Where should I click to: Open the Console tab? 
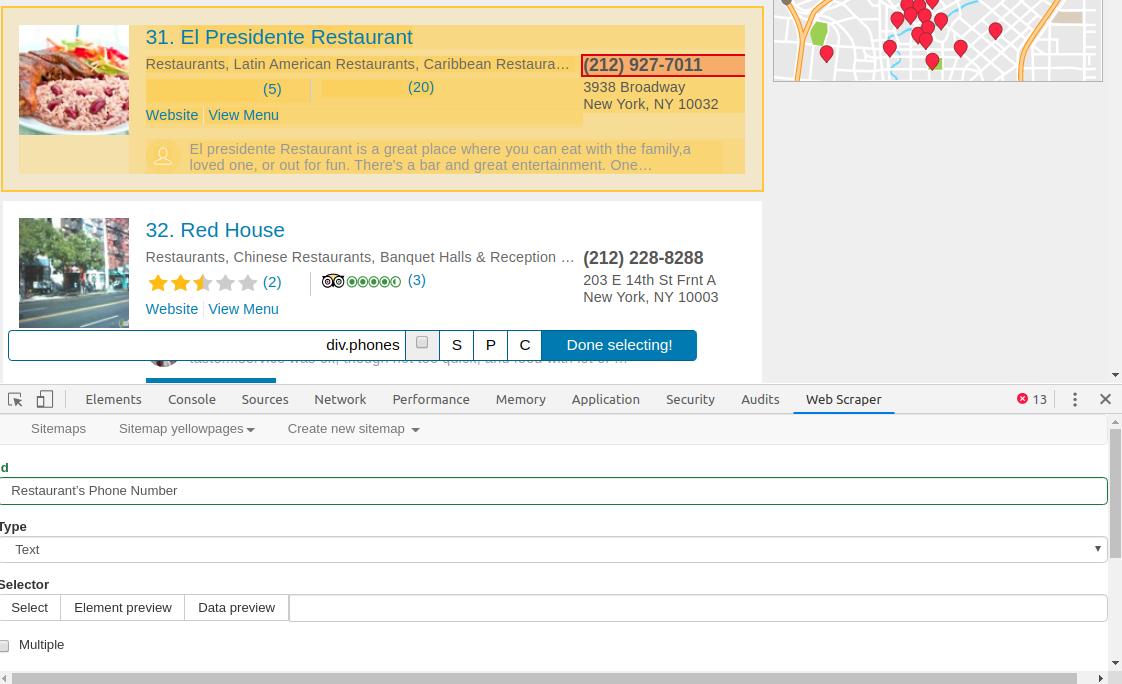pyautogui.click(x=192, y=399)
